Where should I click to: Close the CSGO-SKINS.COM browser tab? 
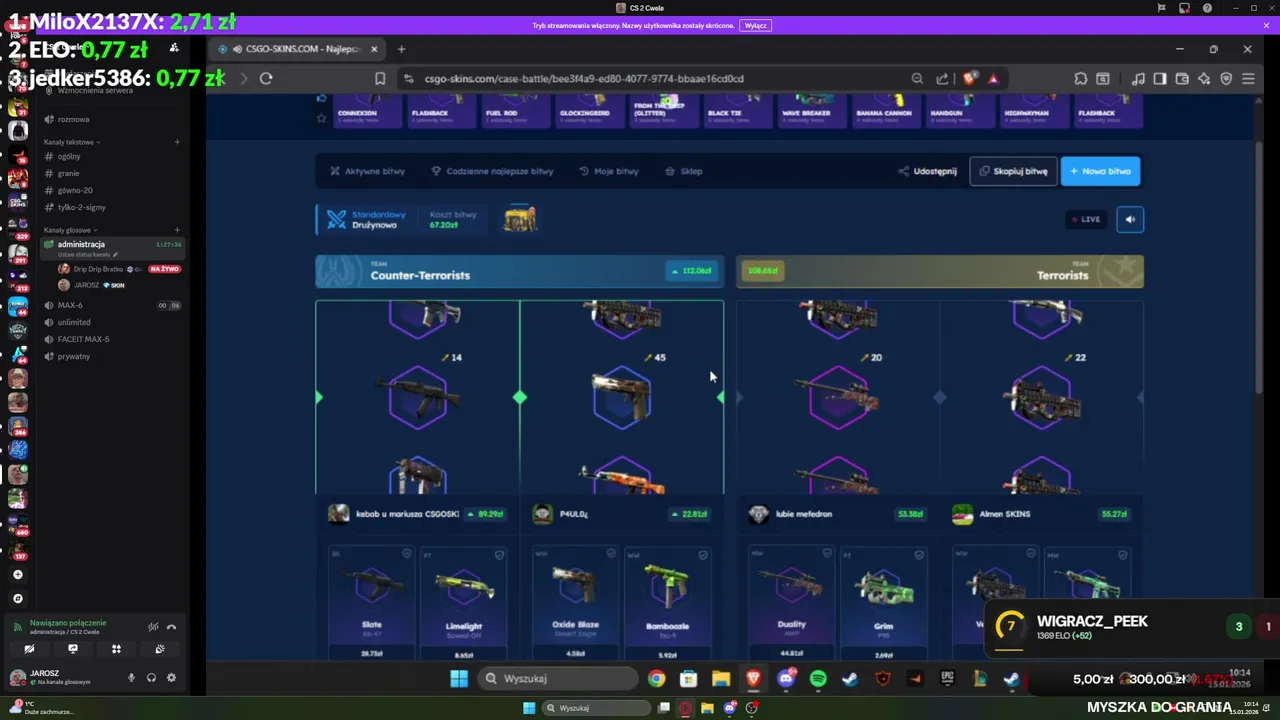coord(374,49)
